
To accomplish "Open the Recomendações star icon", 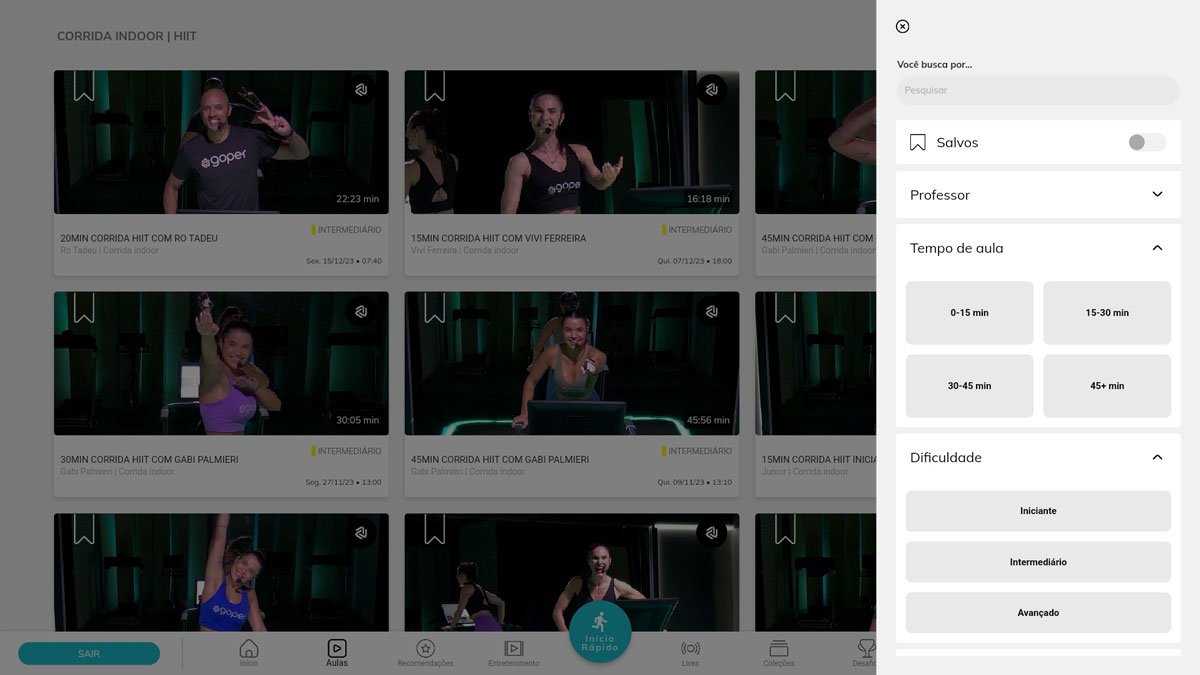I will pyautogui.click(x=425, y=649).
